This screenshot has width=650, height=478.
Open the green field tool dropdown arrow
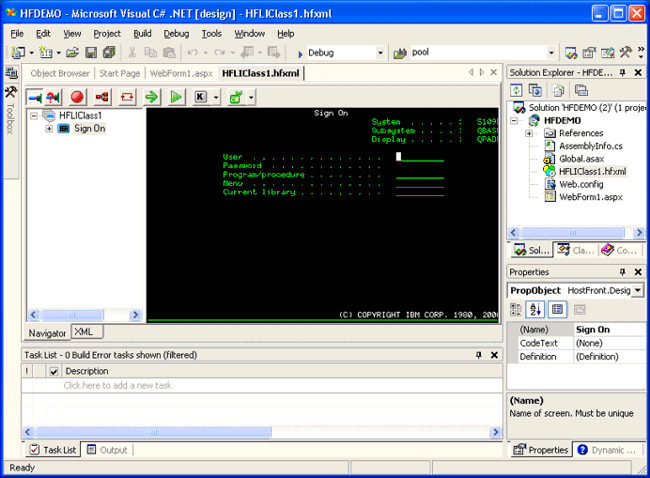251,97
